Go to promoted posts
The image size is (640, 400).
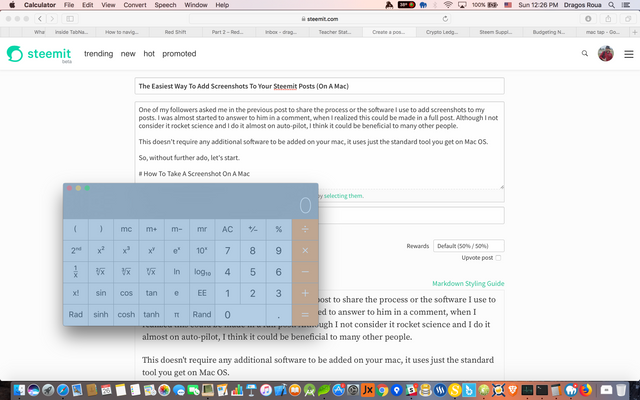[179, 53]
